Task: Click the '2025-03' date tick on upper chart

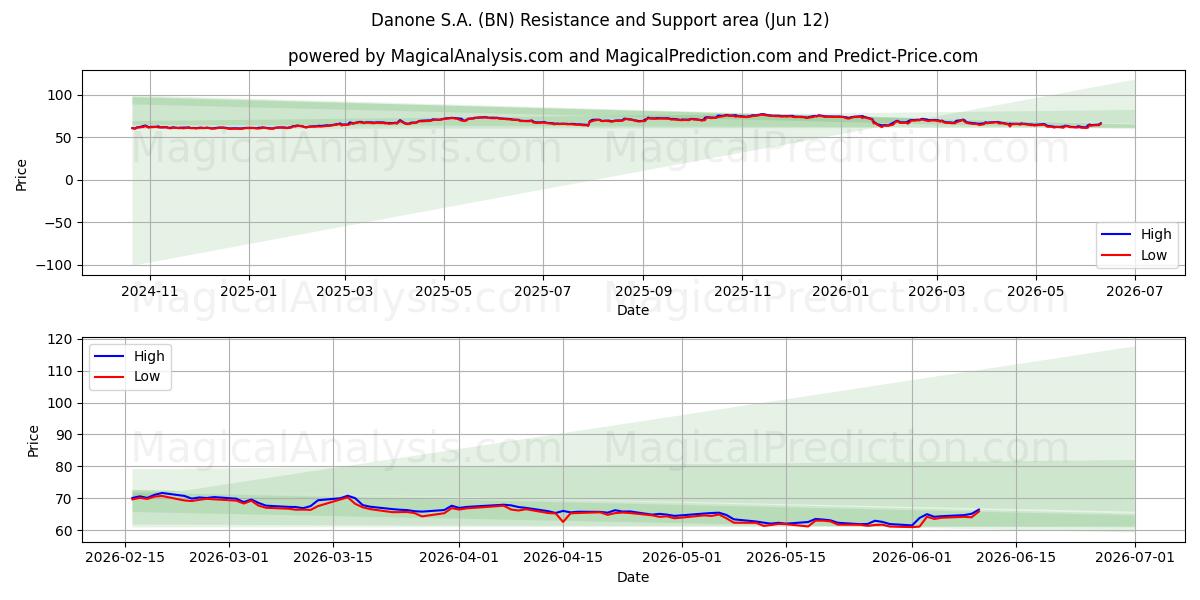Action: click(x=345, y=290)
